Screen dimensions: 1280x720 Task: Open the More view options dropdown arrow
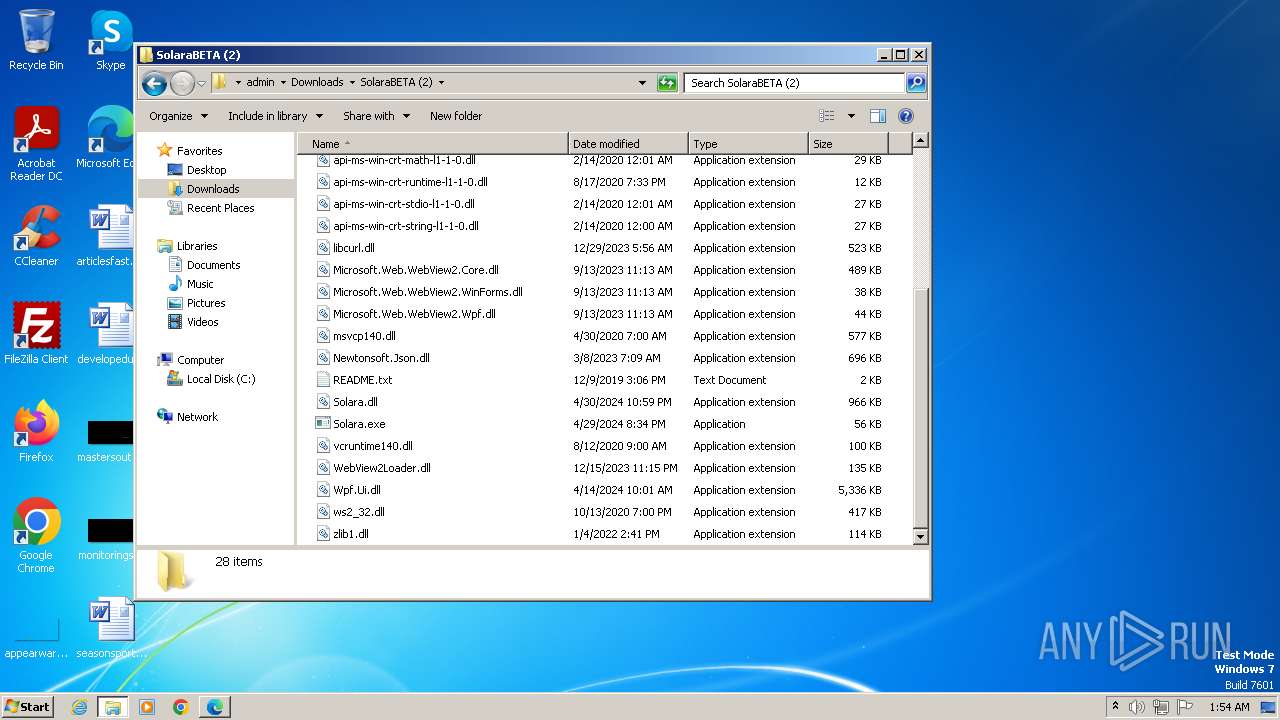coord(851,116)
